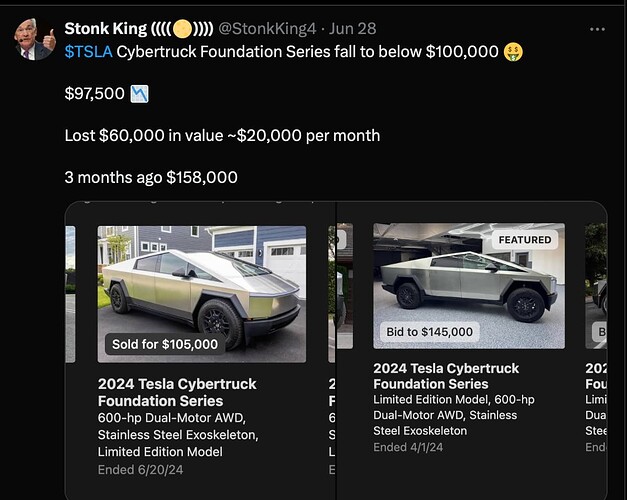Click the Jun 28 post timestamp

(352, 29)
